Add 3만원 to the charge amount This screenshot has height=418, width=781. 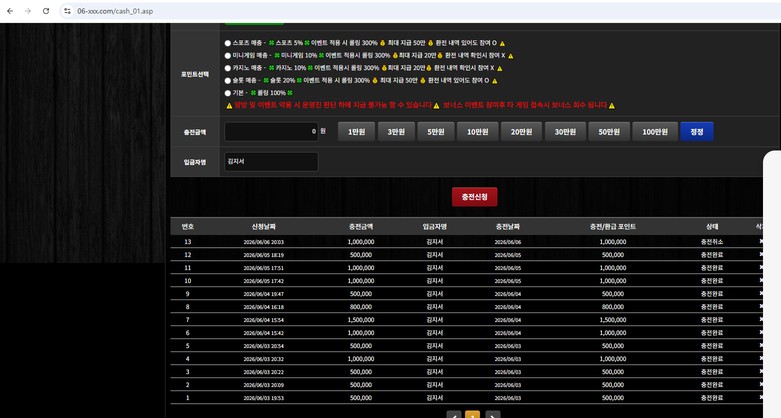396,132
